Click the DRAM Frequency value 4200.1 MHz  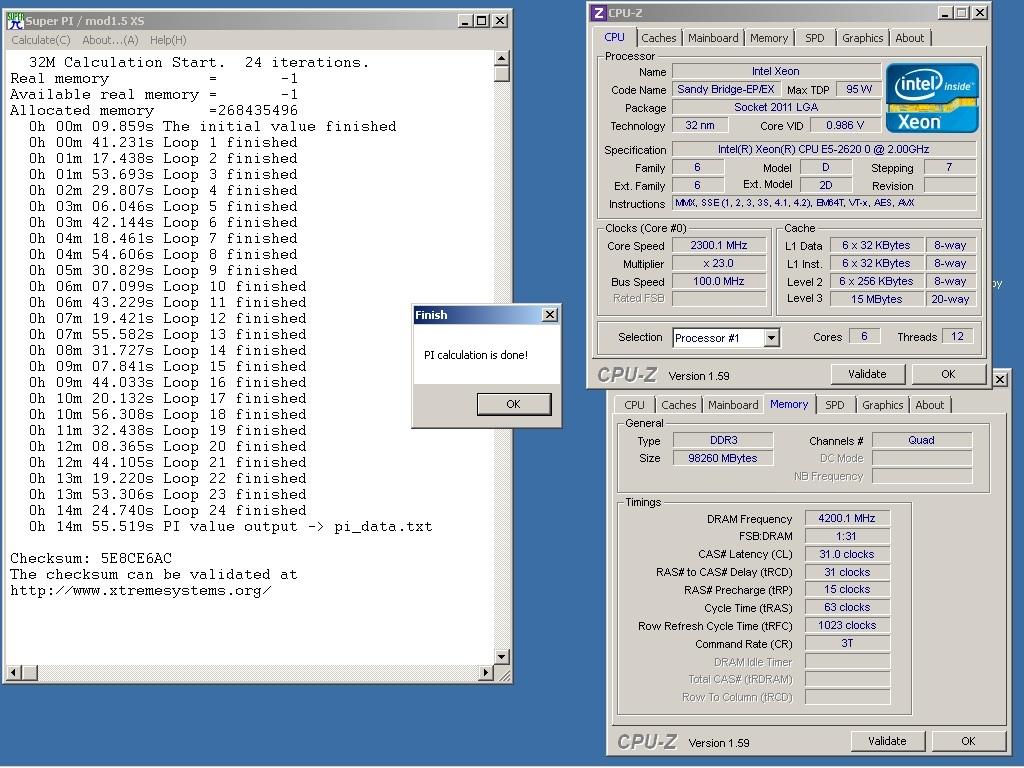tap(847, 519)
